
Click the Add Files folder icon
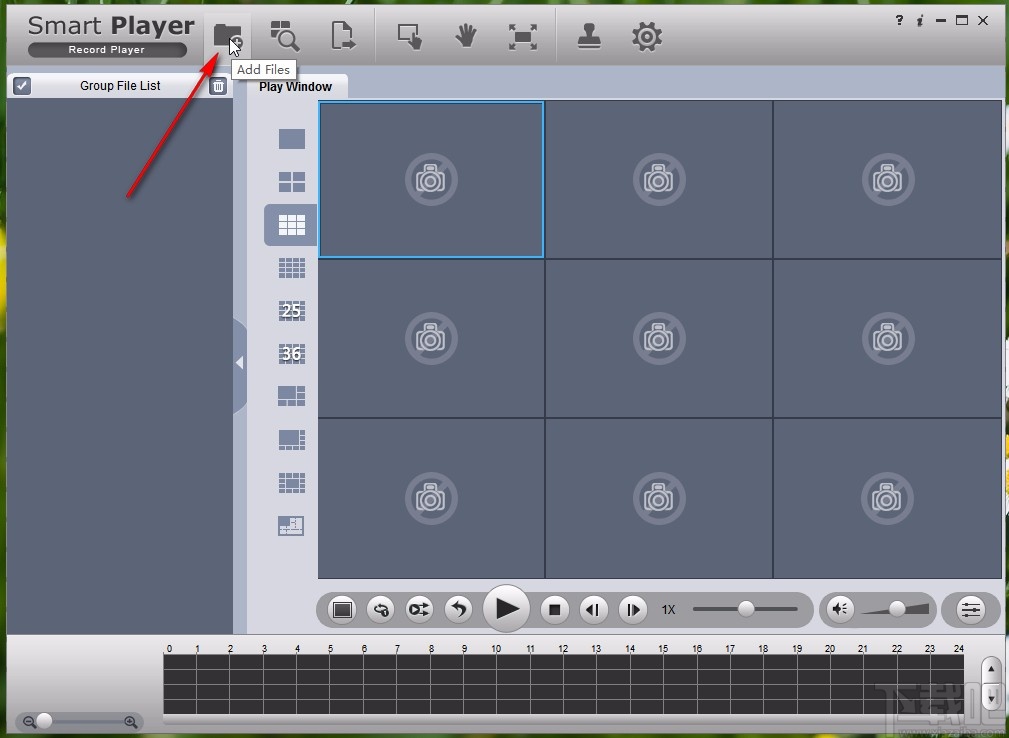[x=227, y=35]
